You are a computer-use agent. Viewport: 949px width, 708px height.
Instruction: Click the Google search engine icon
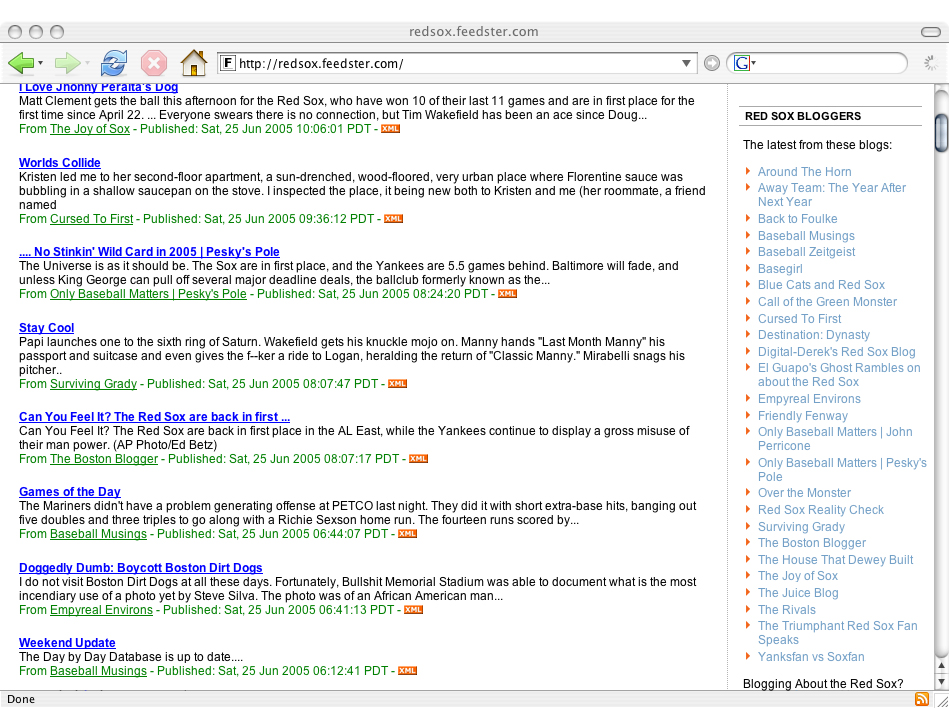(x=742, y=63)
